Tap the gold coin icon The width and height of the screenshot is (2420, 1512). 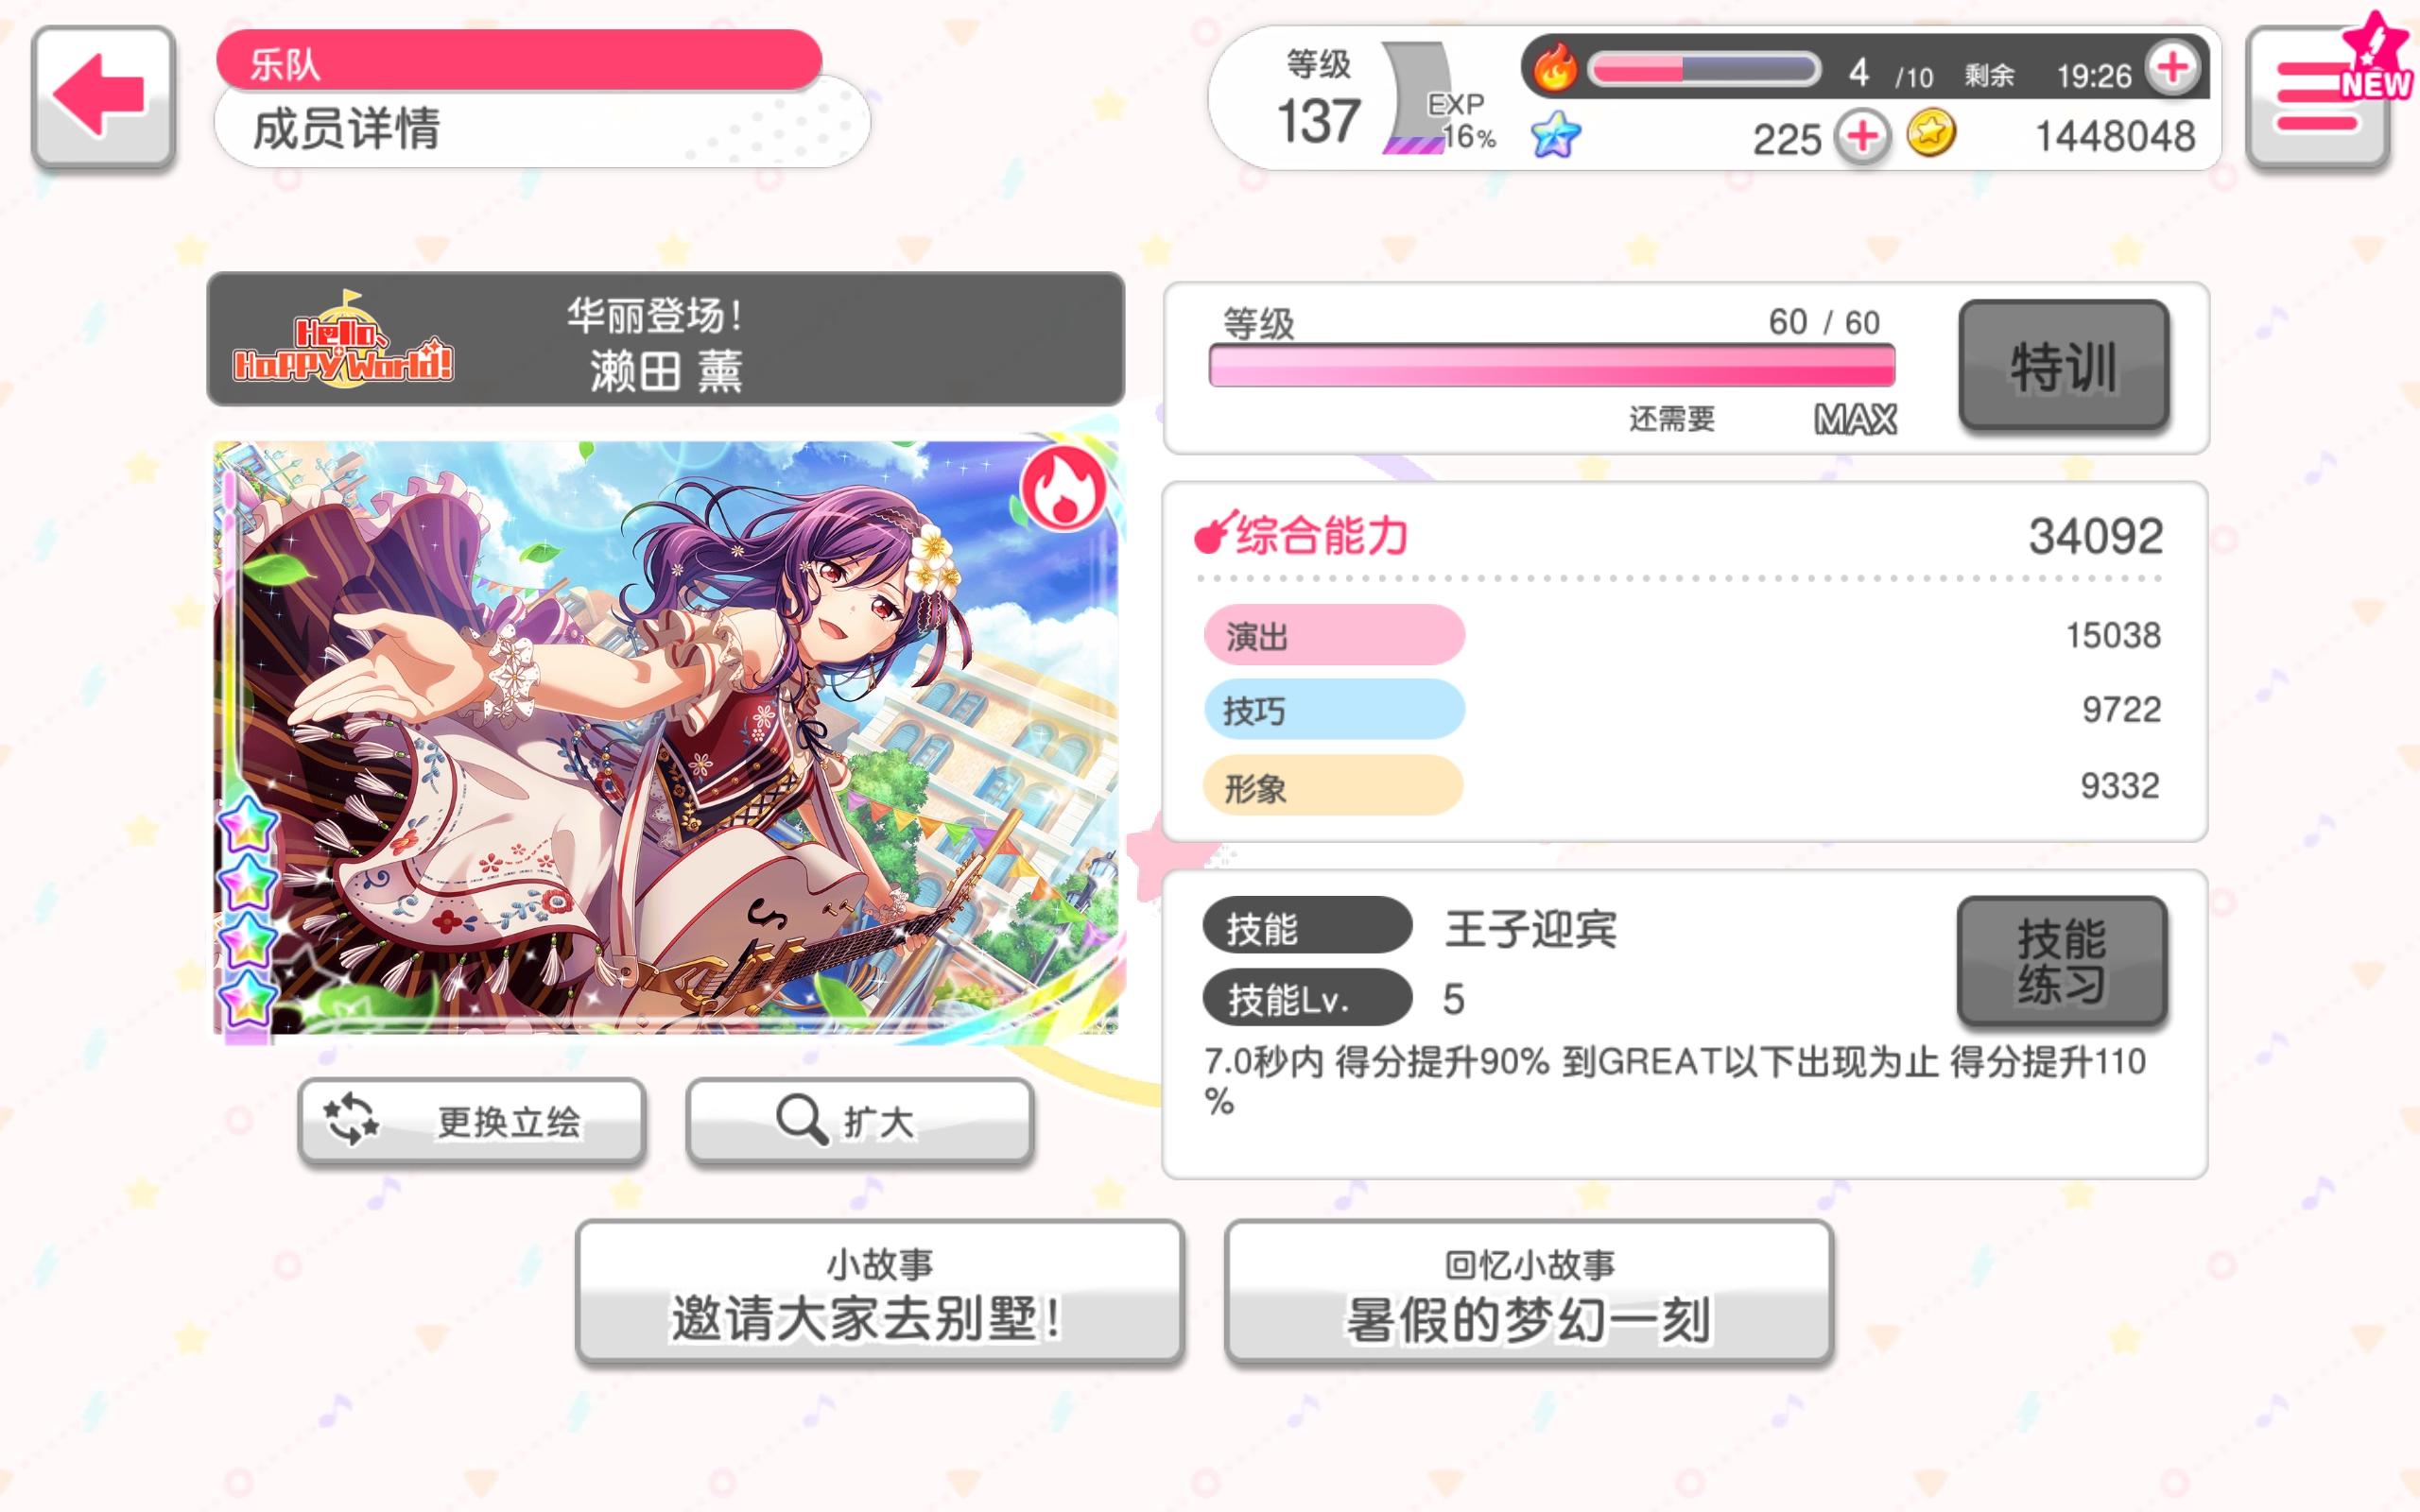1931,133
